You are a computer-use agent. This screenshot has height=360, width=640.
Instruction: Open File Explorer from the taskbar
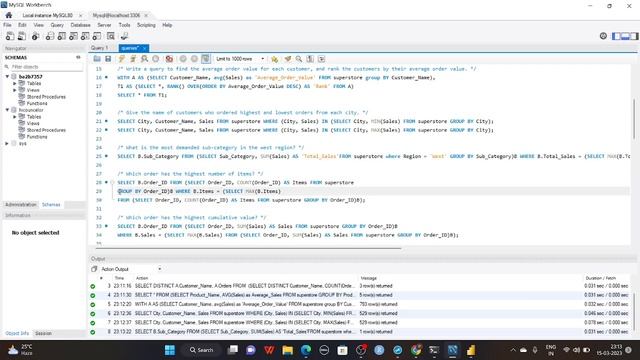(x=287, y=350)
